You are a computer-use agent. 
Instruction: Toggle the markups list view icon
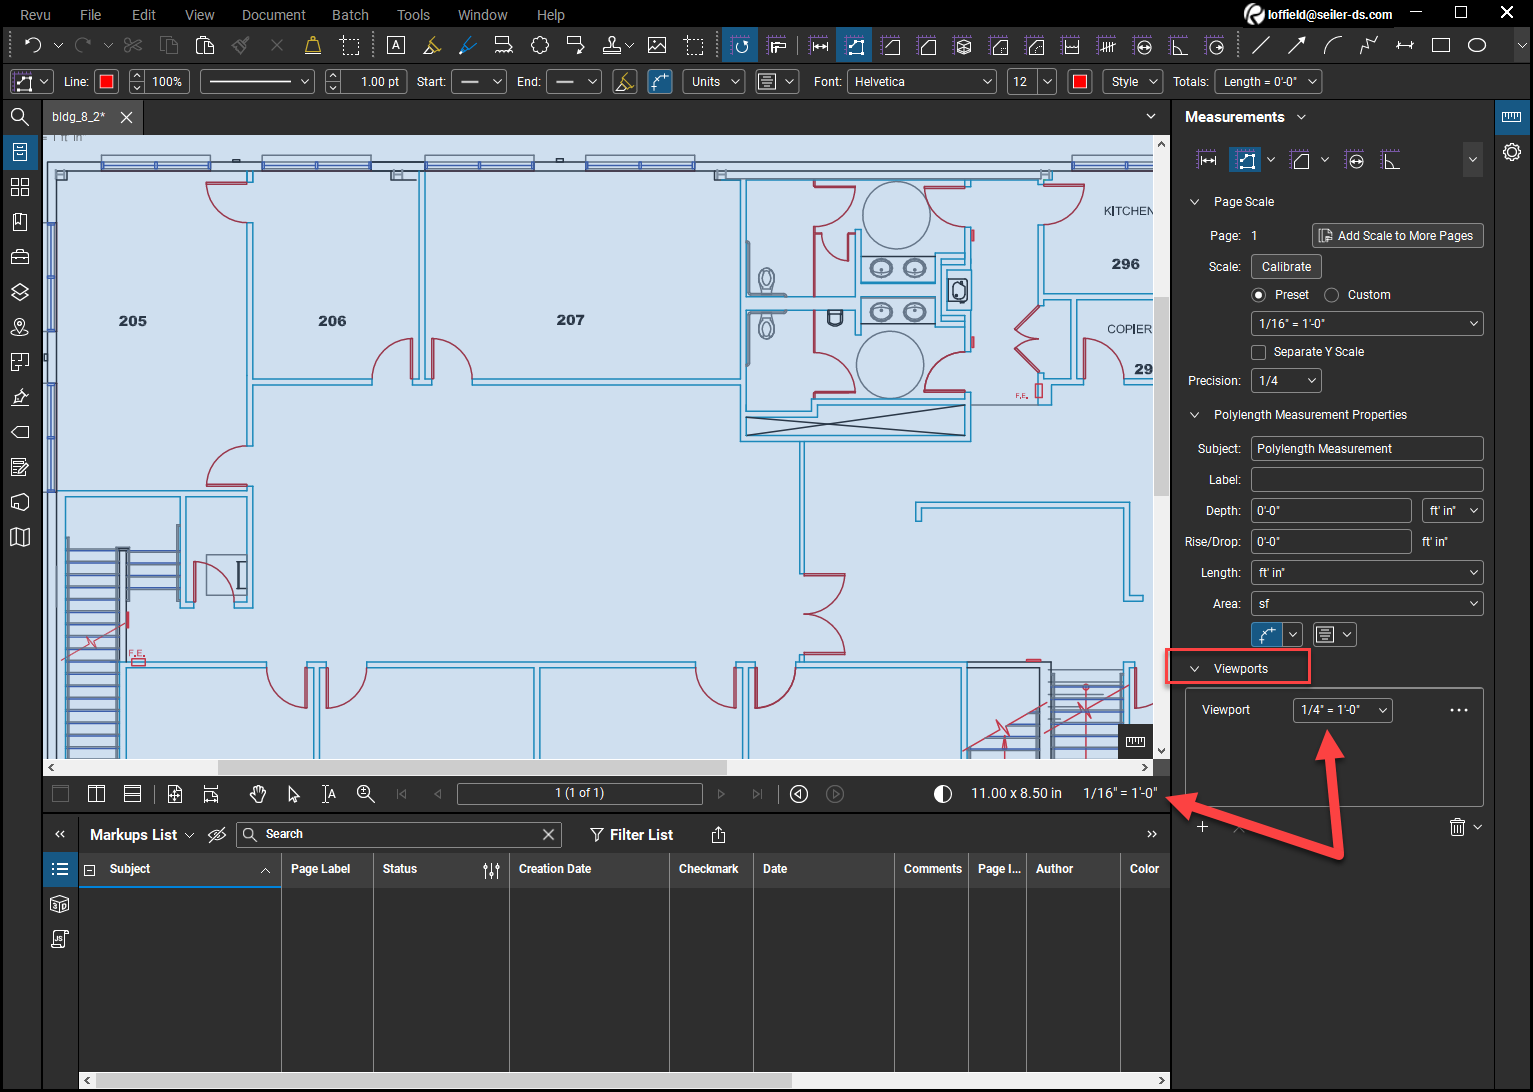click(x=60, y=869)
